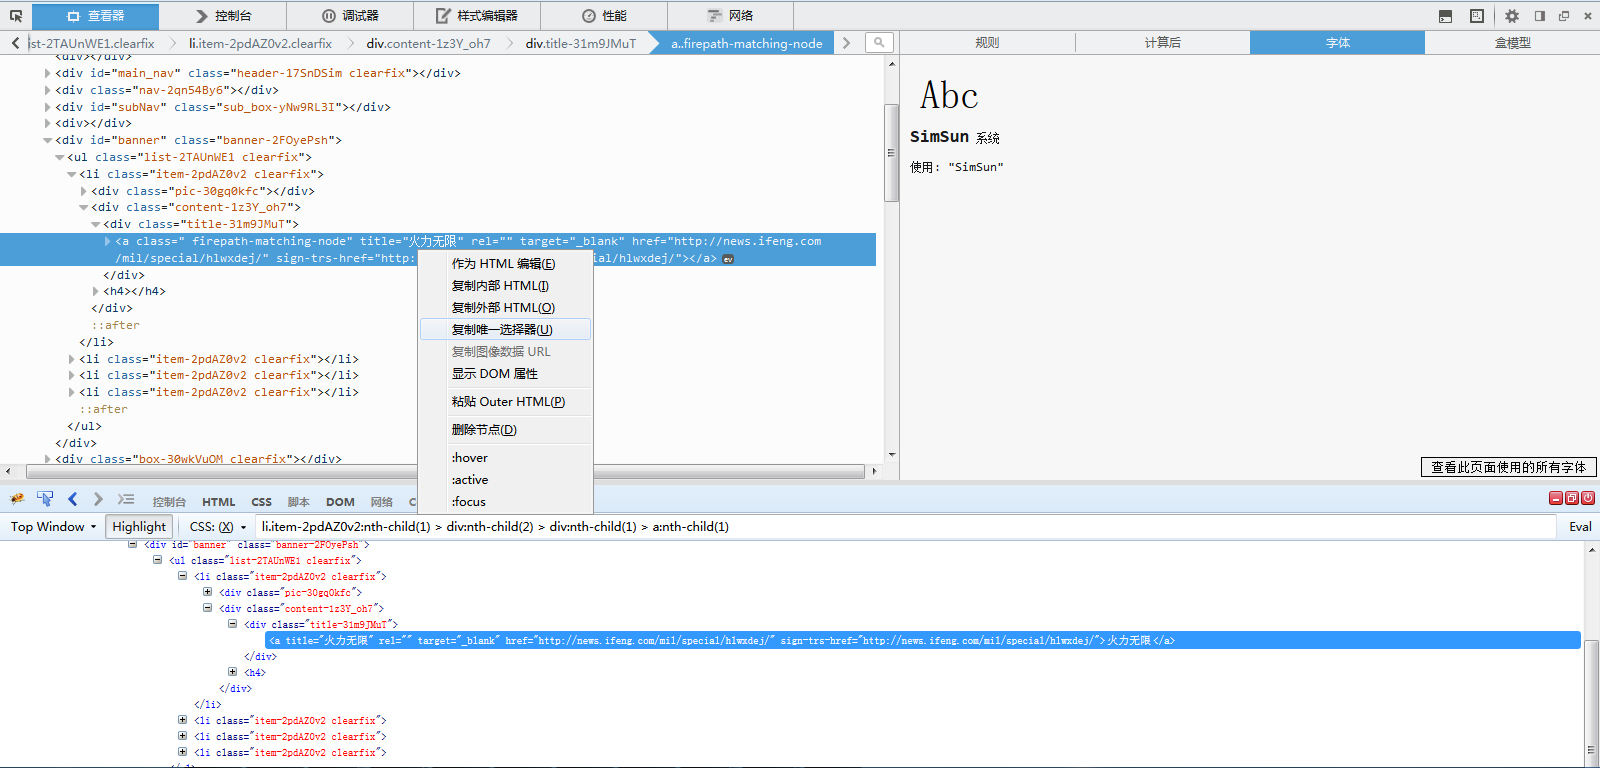Screen dimensions: 1600x768
Task: Collapse the content-1z3Y_oh7 div node
Action: (x=83, y=208)
